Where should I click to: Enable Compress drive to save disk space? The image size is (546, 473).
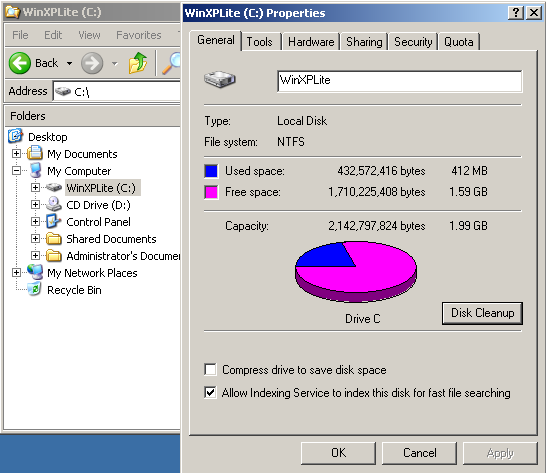pos(210,370)
